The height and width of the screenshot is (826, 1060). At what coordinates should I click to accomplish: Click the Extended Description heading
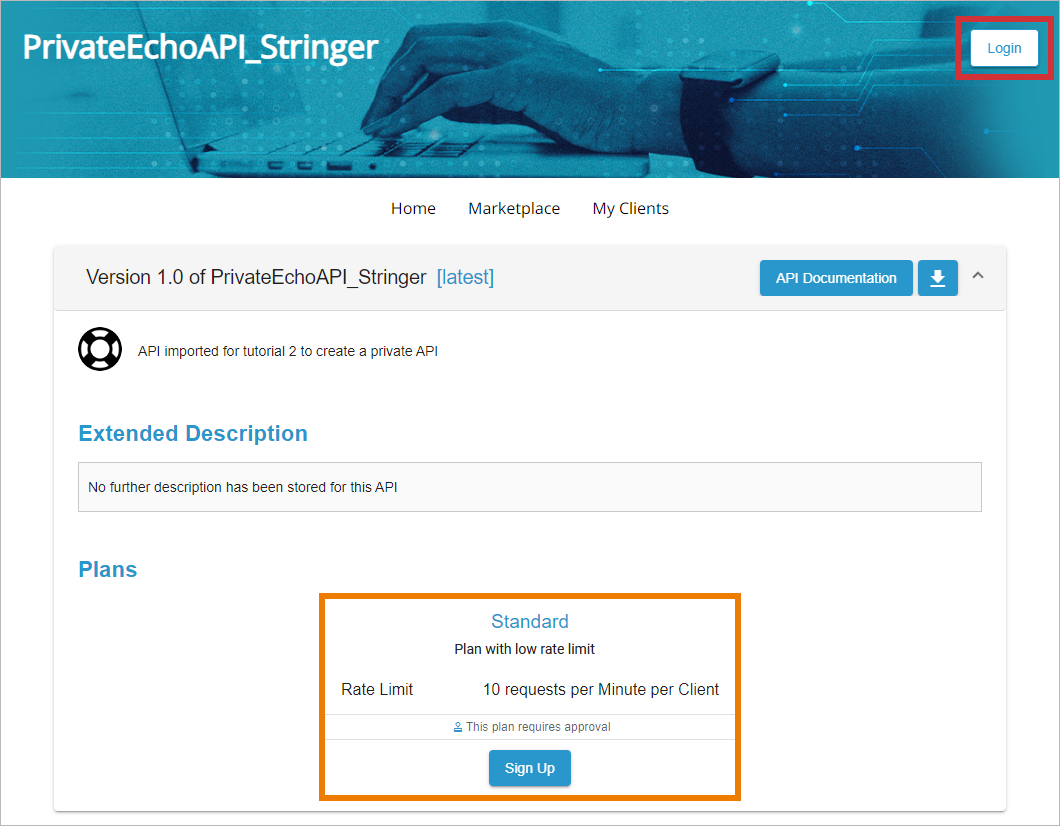(193, 433)
